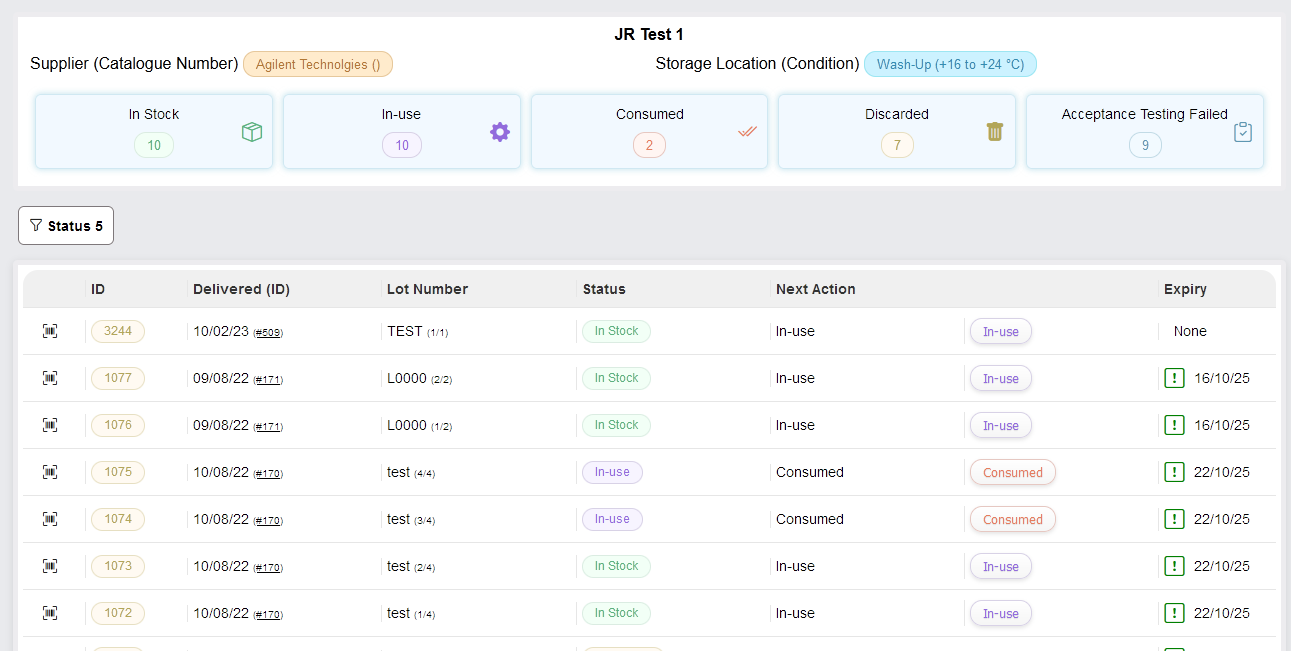This screenshot has width=1291, height=651.
Task: Click the In-use gear icon
Action: click(500, 132)
